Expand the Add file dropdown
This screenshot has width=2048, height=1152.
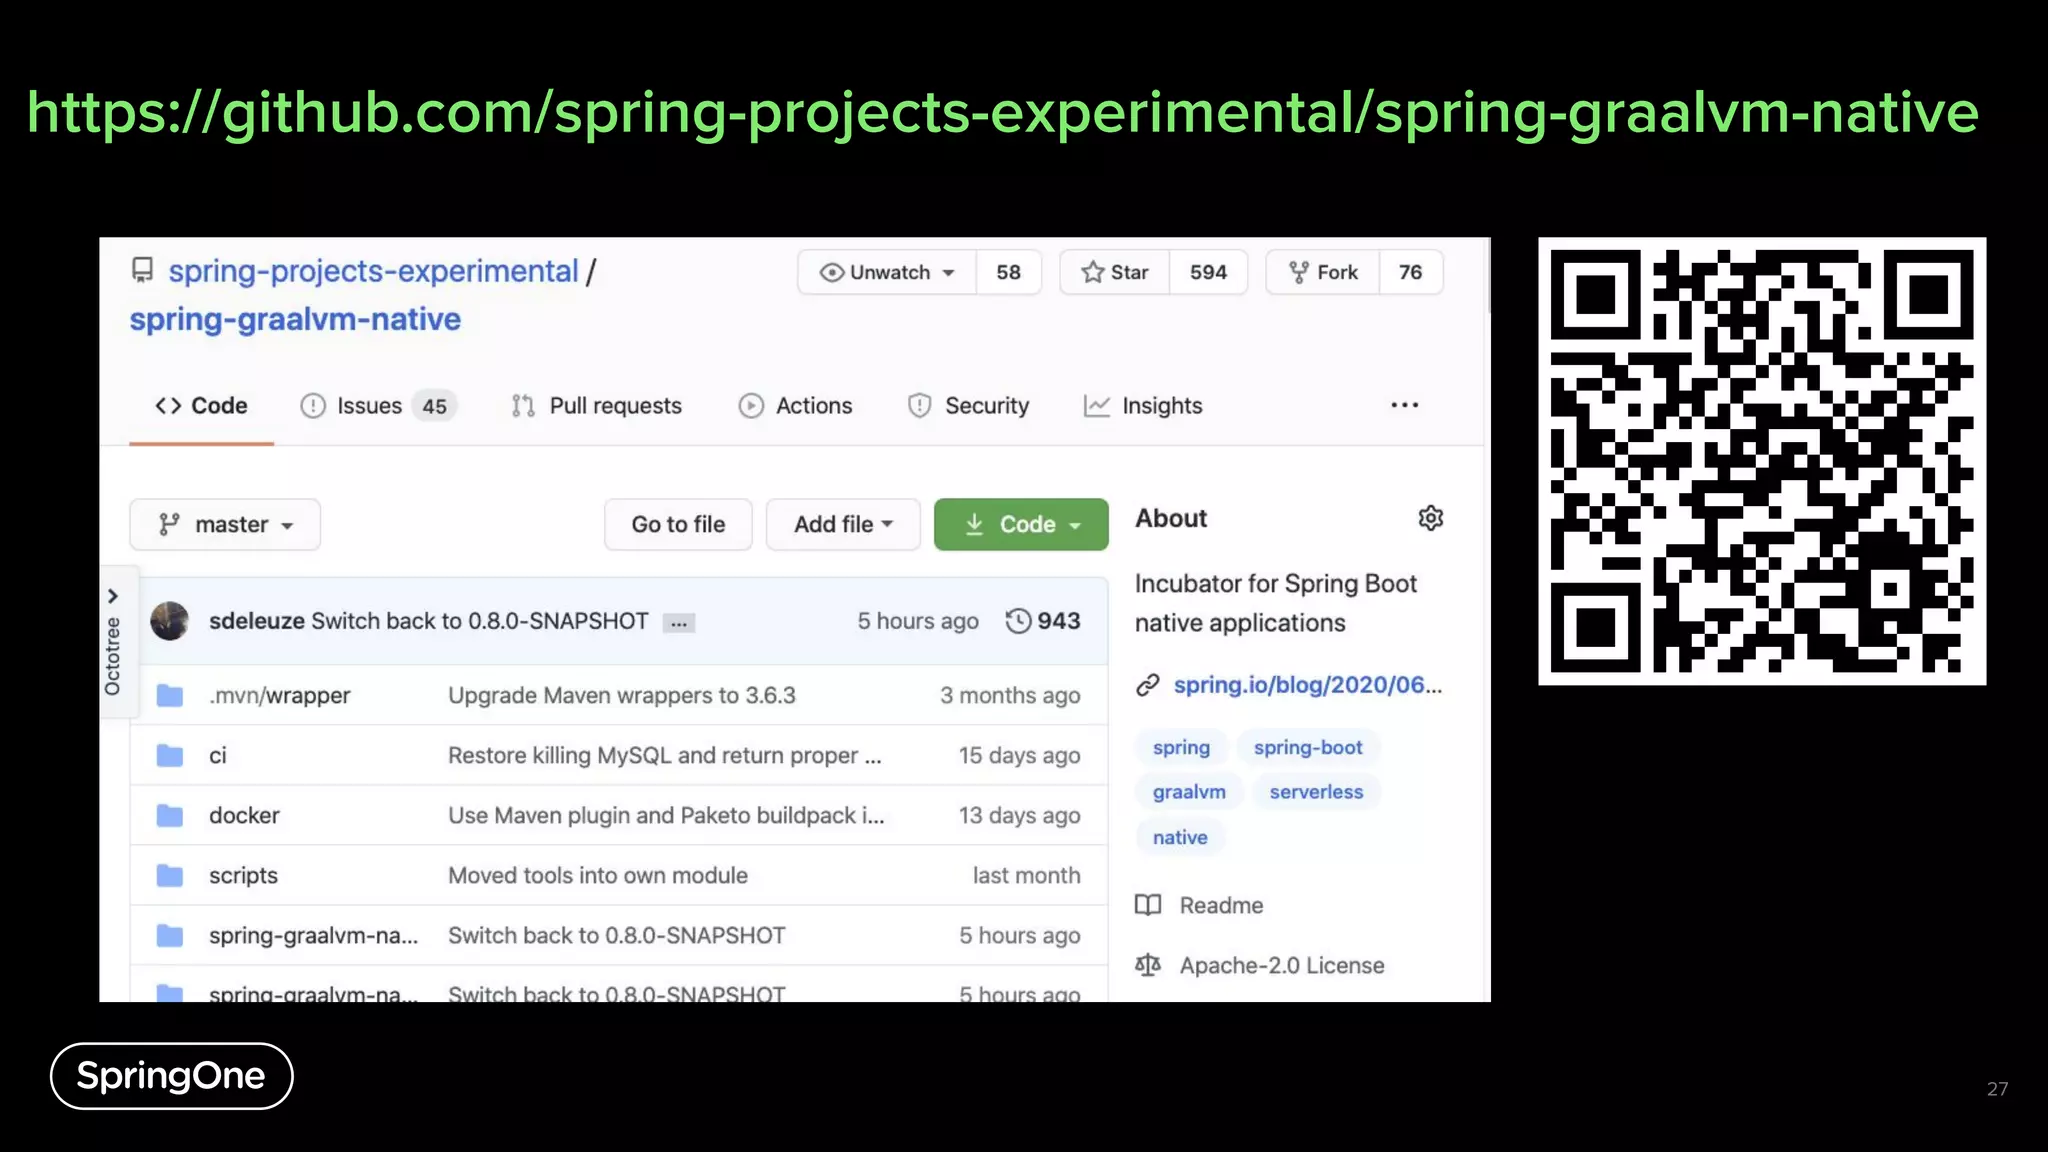[x=843, y=524]
